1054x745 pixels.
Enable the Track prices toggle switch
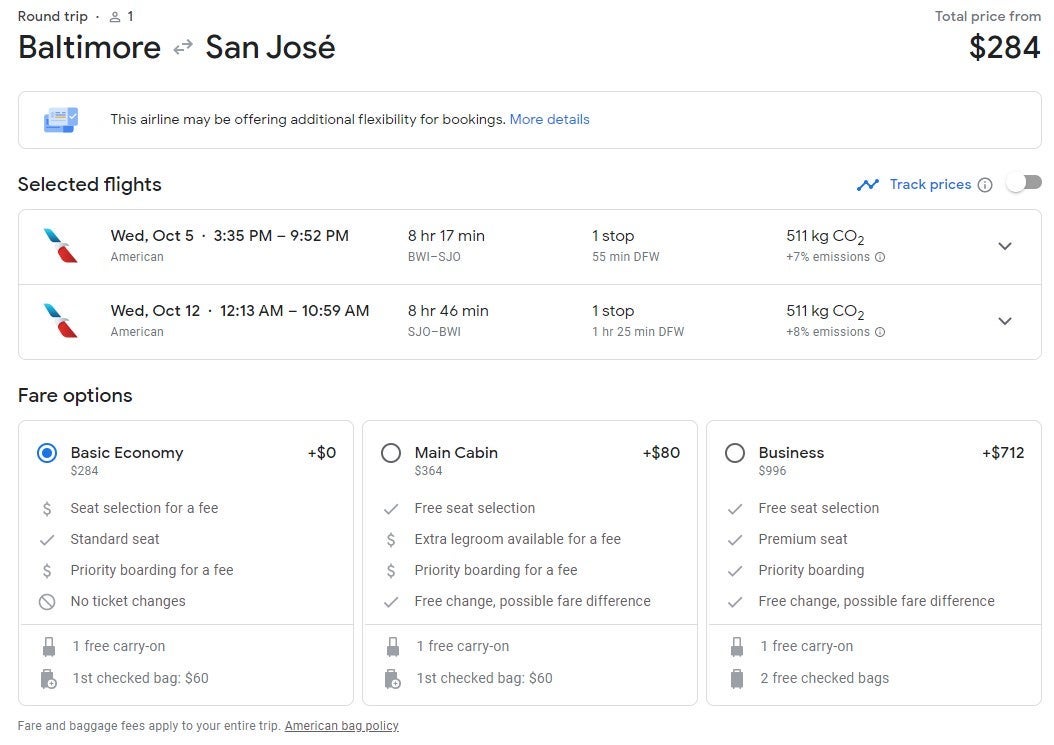tap(1023, 183)
